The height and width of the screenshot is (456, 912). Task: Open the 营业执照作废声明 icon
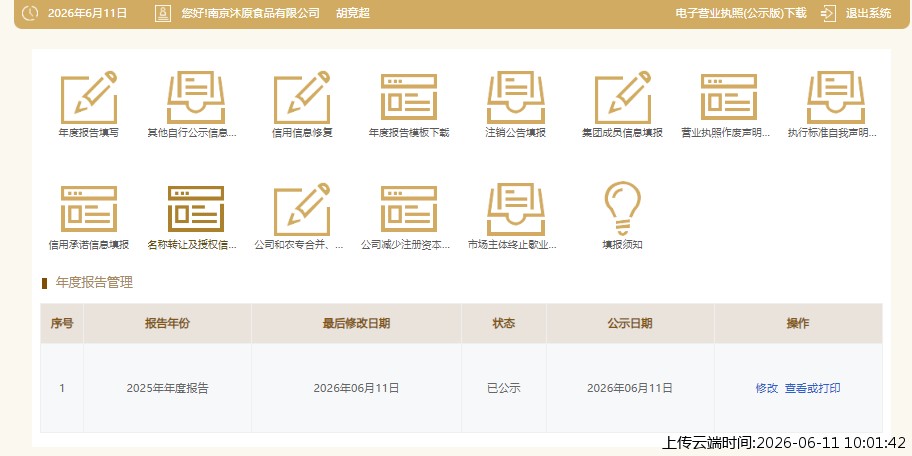[729, 97]
